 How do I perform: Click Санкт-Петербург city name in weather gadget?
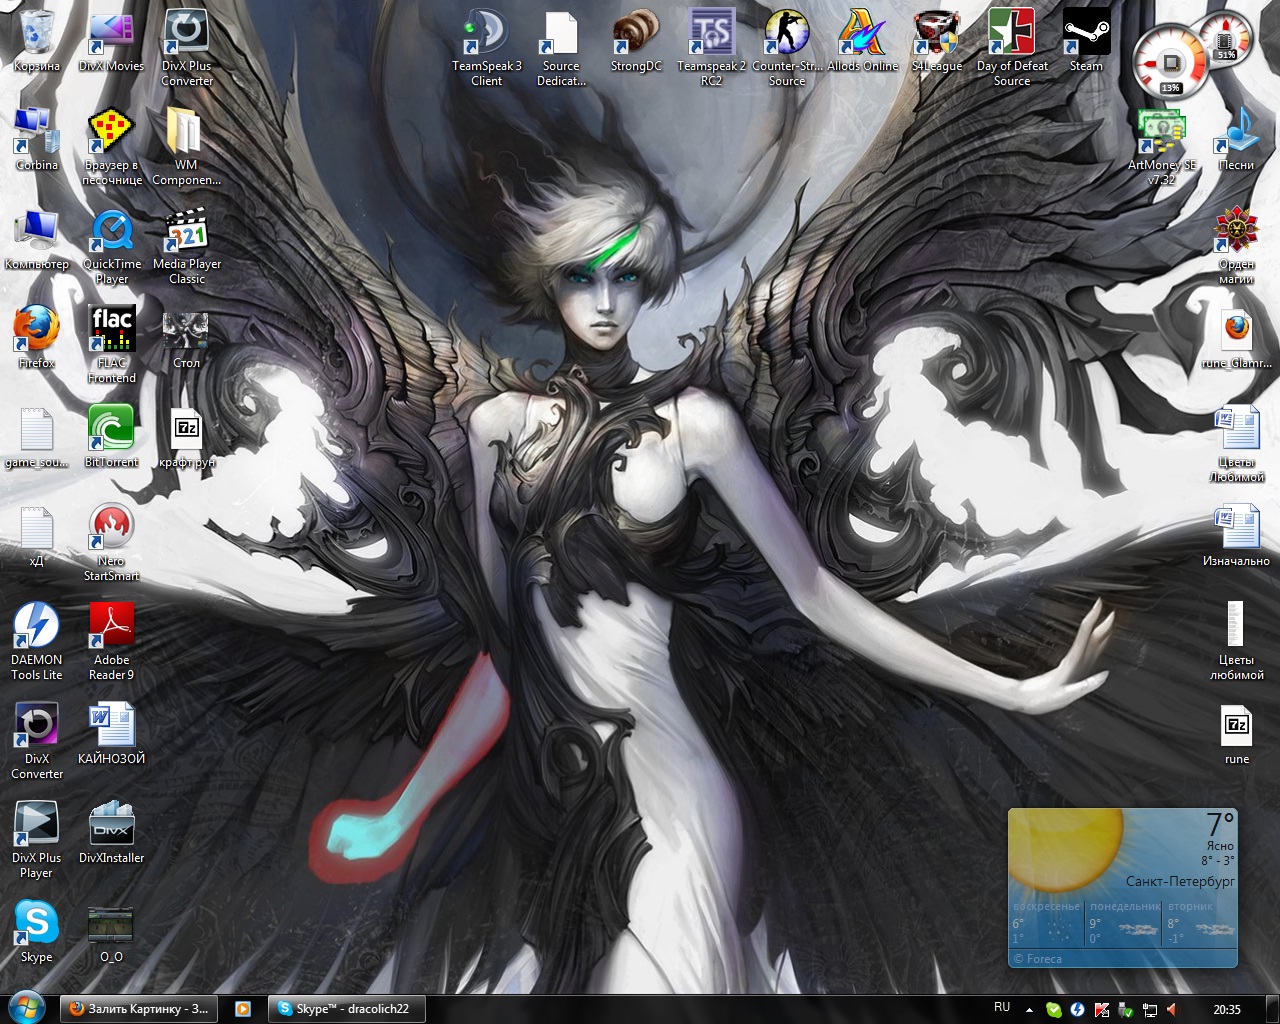1180,881
